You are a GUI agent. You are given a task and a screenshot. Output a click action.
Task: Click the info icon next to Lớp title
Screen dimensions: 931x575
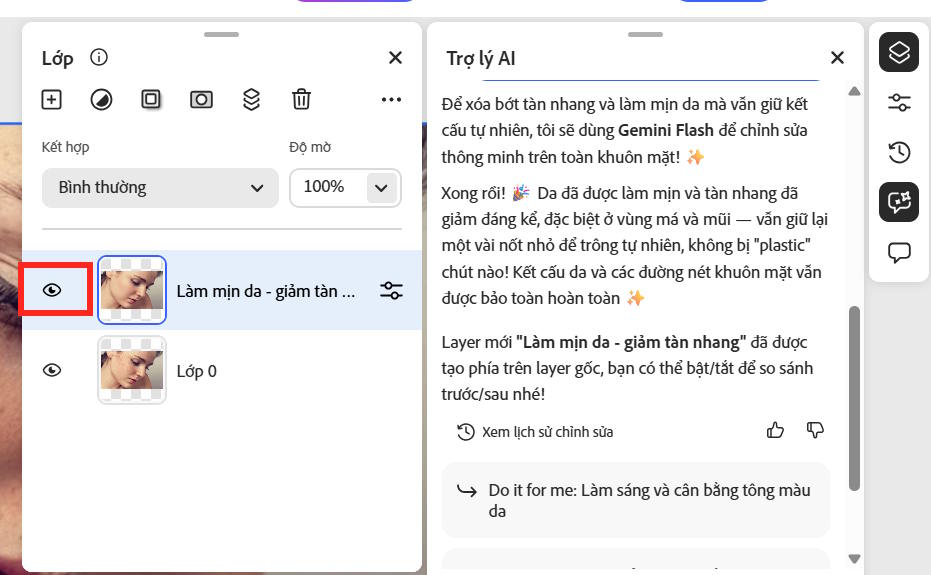(x=99, y=58)
